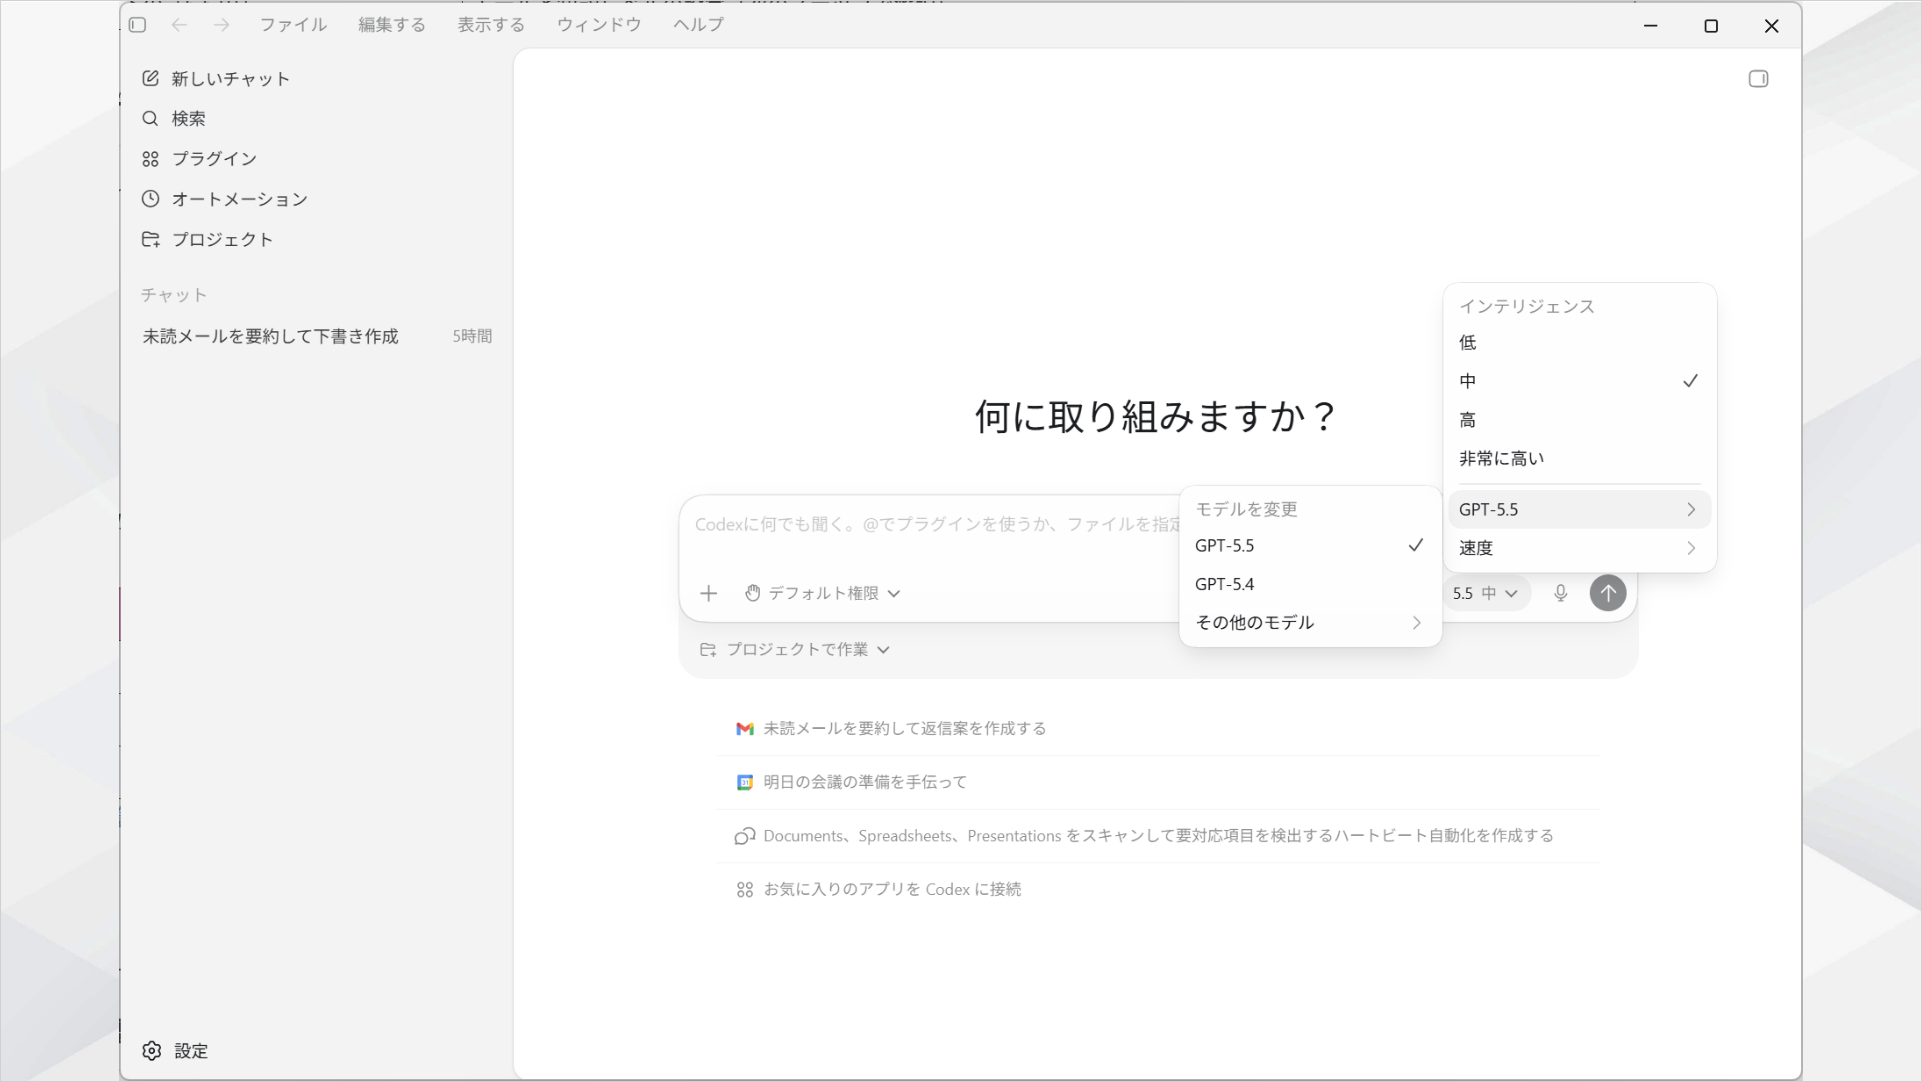Open the プロジェクトで作業 dropdown
The width and height of the screenshot is (1922, 1082).
795,649
